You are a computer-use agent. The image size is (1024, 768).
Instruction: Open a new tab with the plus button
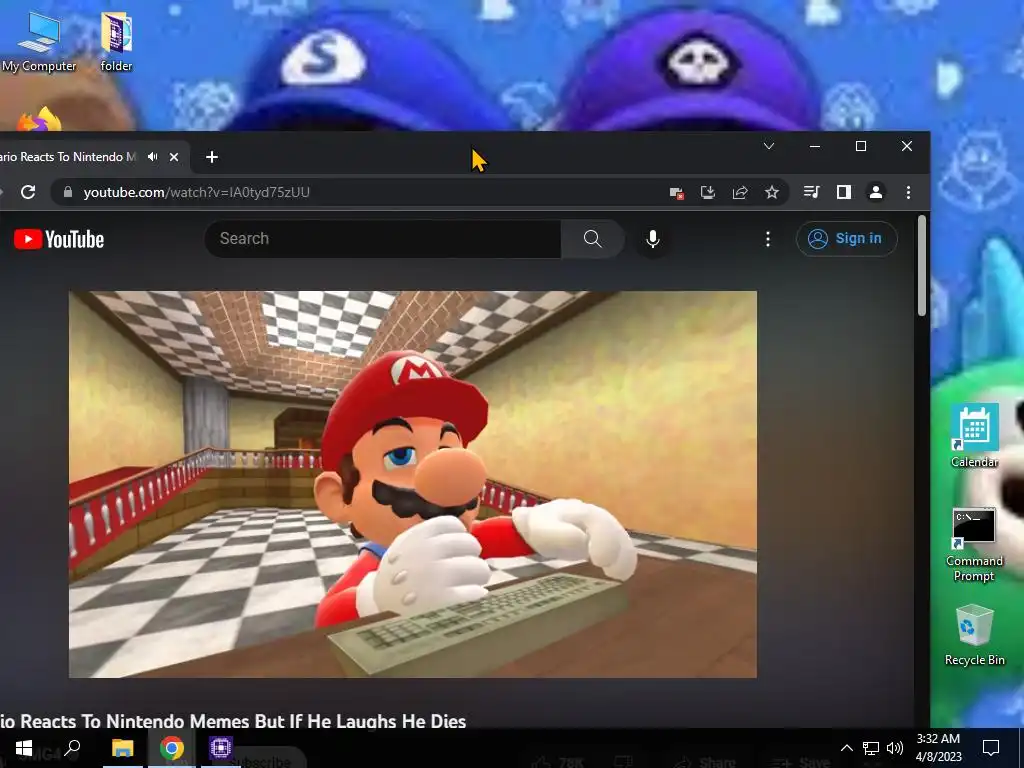pyautogui.click(x=212, y=157)
